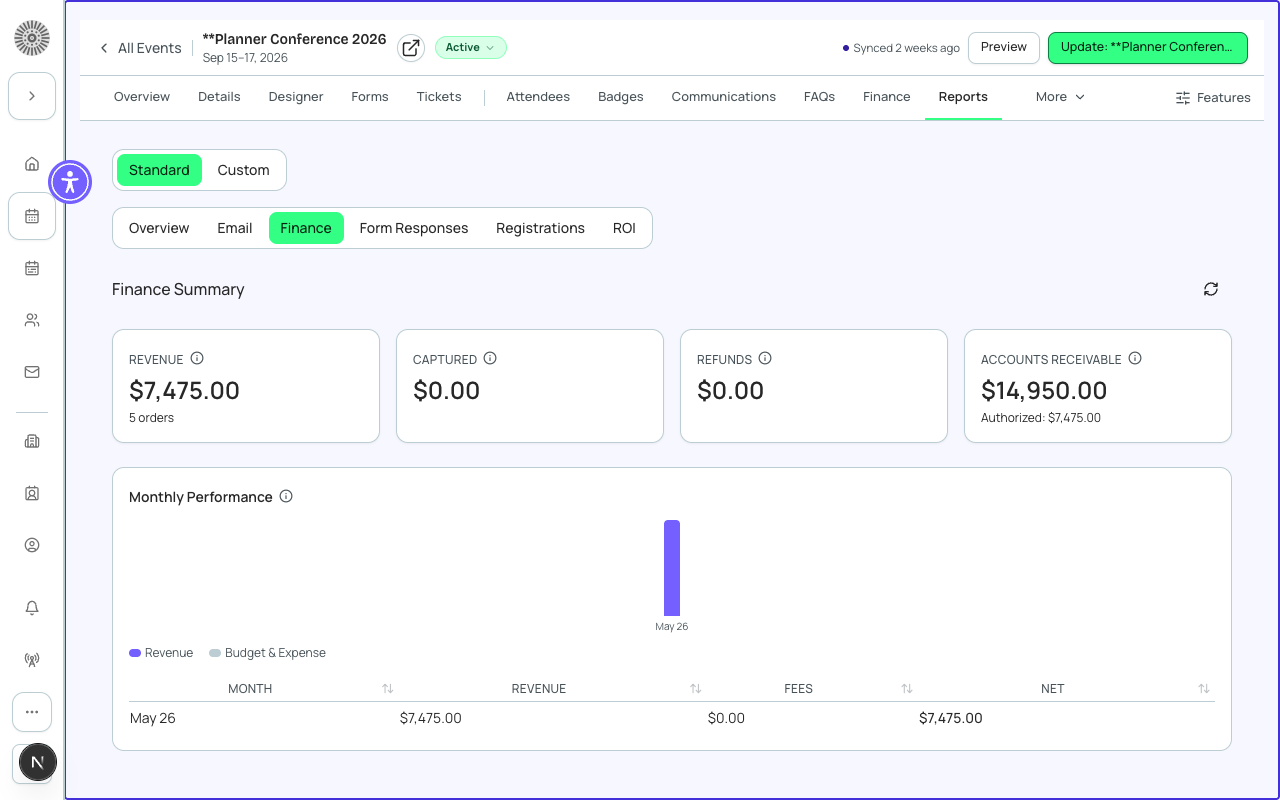Open the top Finance tab
The width and height of the screenshot is (1280, 800).
pyautogui.click(x=887, y=97)
